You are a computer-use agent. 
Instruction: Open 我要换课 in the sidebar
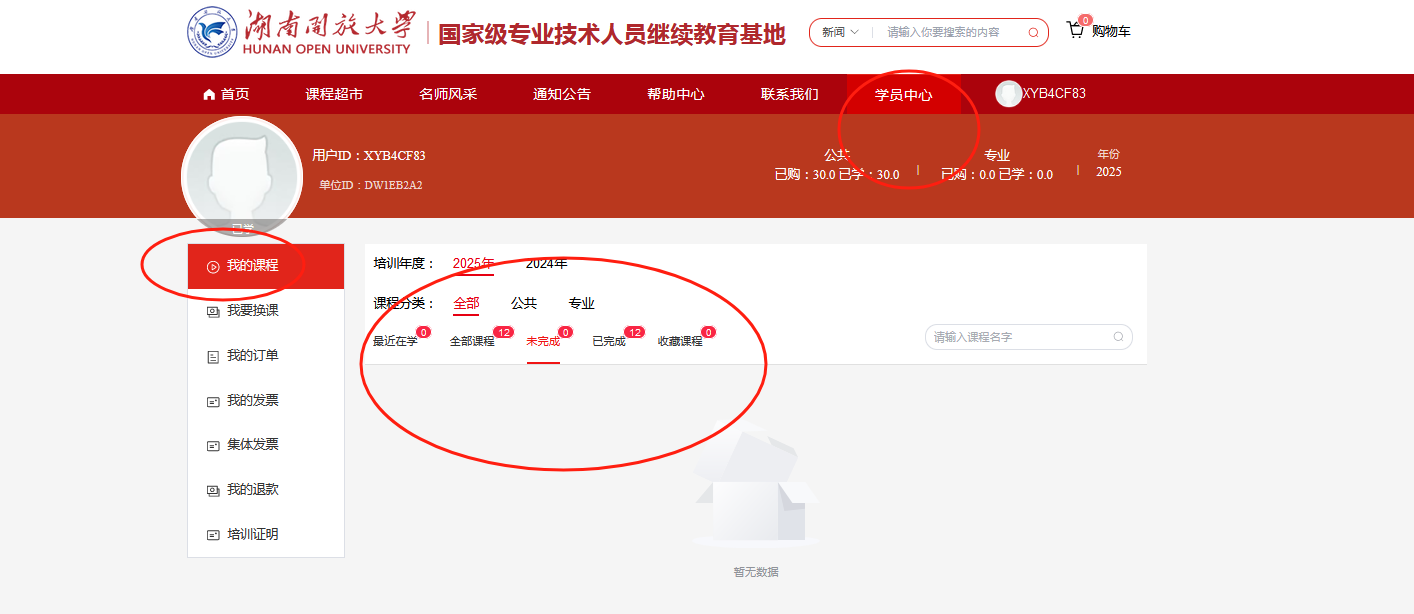[252, 311]
